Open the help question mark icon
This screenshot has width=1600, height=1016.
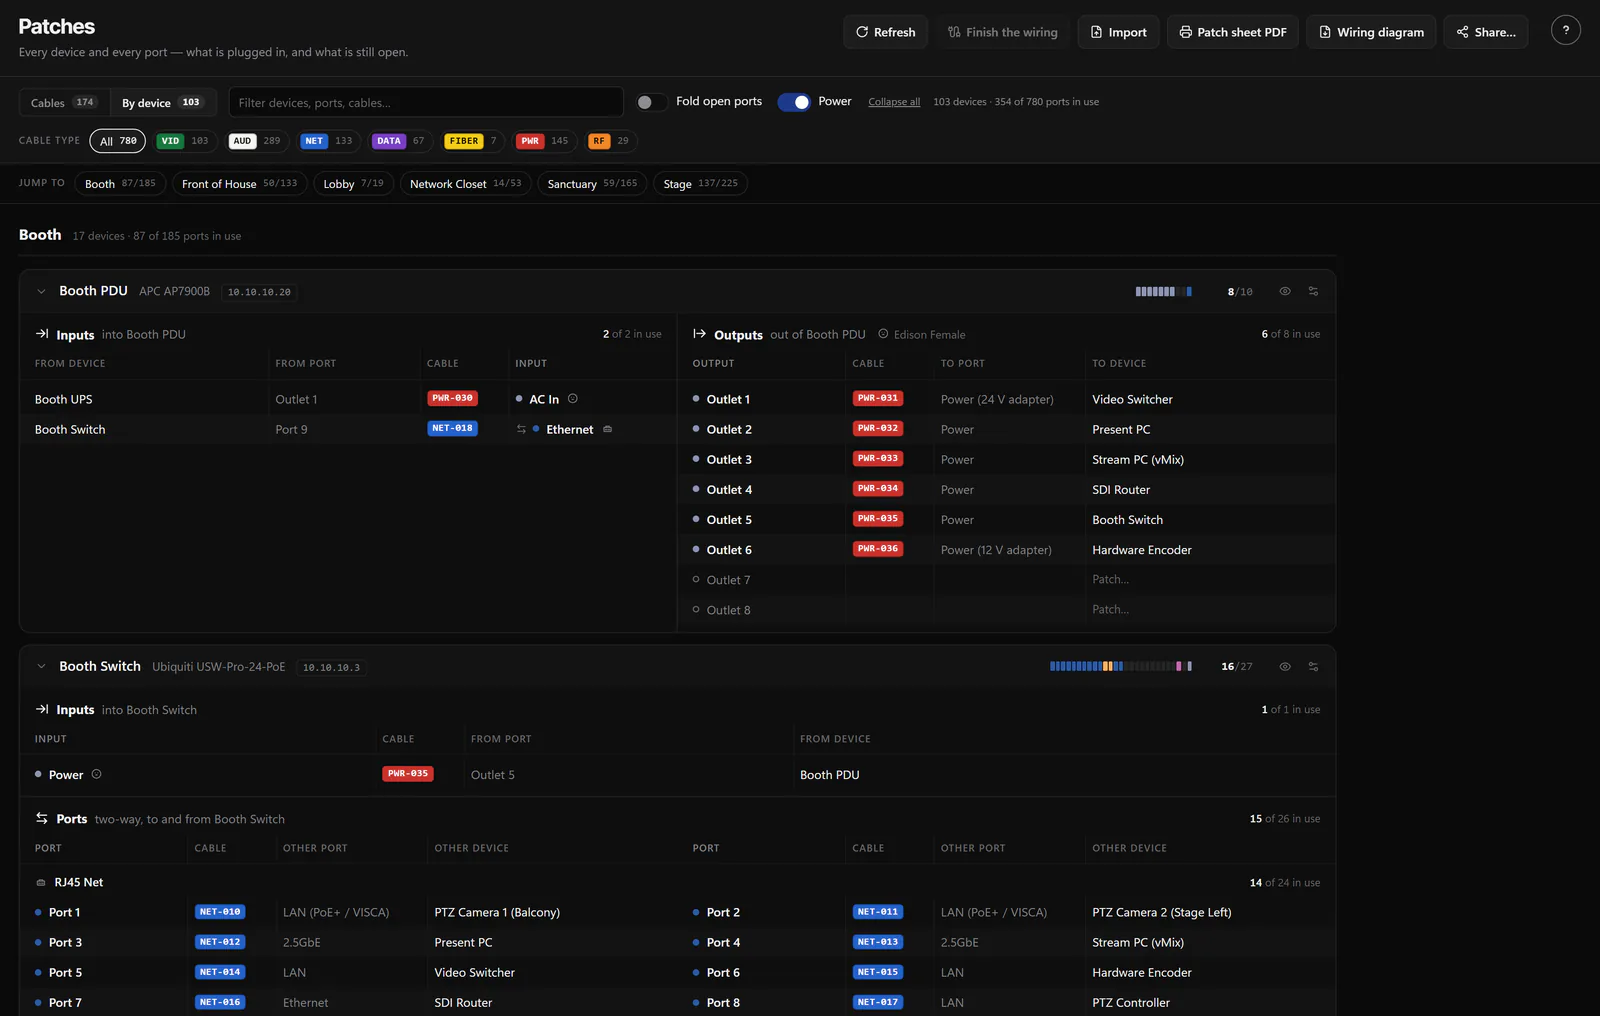point(1565,31)
